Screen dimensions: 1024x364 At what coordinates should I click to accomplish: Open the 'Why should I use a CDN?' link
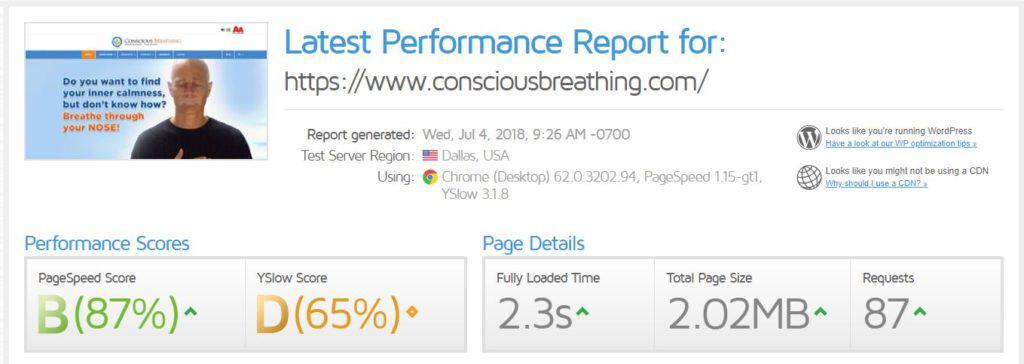click(876, 184)
